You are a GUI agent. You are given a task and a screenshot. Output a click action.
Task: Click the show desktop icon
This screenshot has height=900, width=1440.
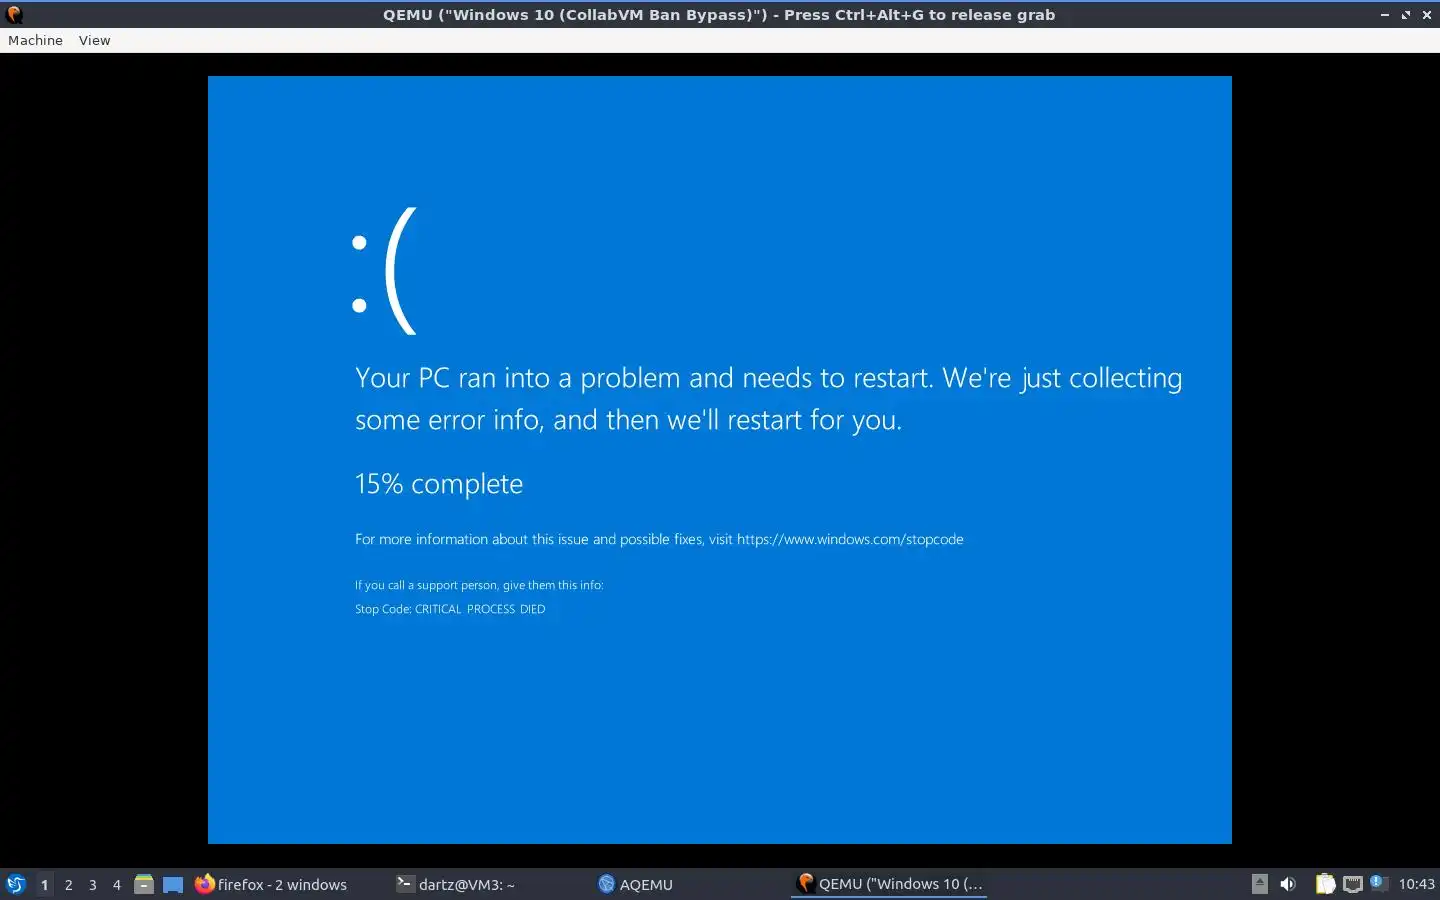click(173, 884)
